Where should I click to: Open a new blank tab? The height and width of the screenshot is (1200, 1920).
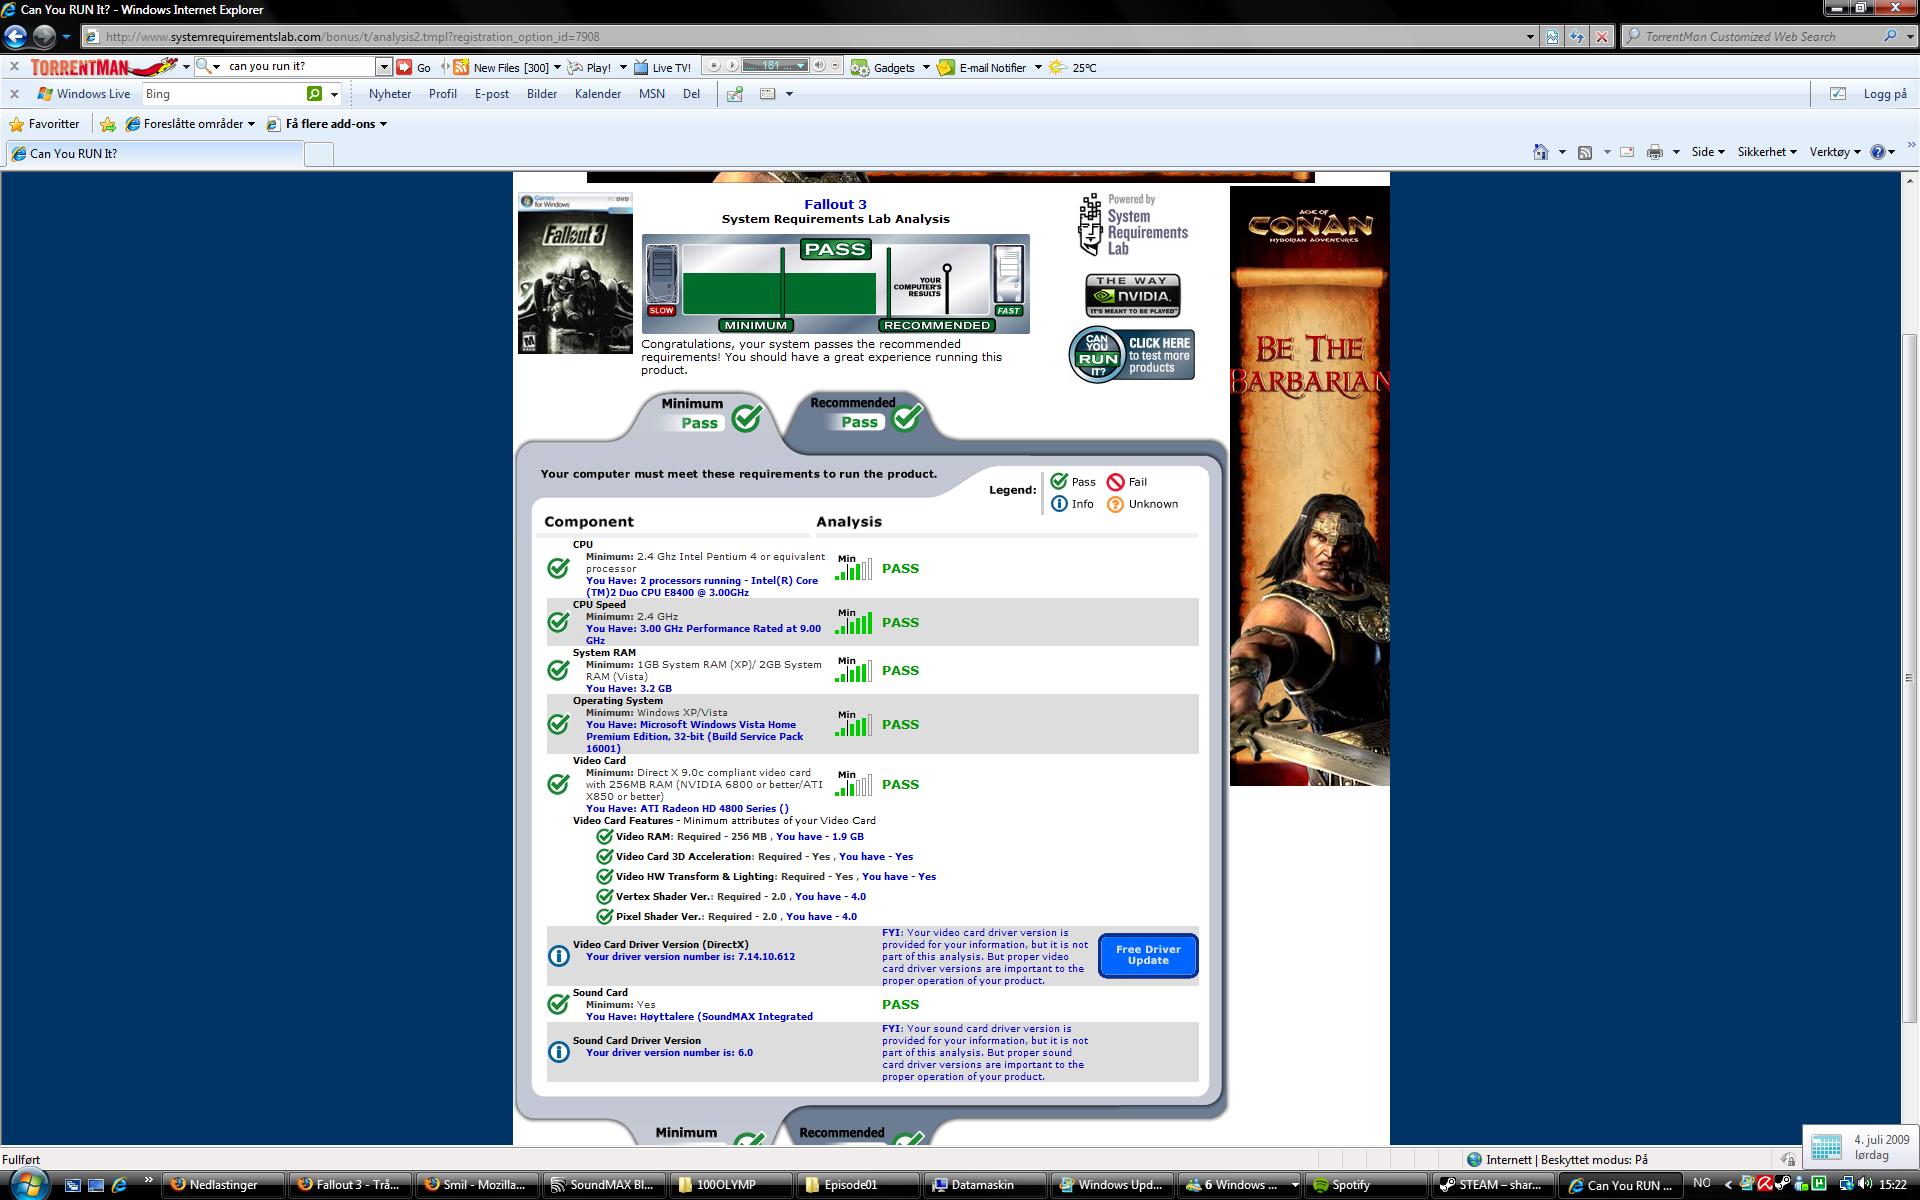(318, 154)
